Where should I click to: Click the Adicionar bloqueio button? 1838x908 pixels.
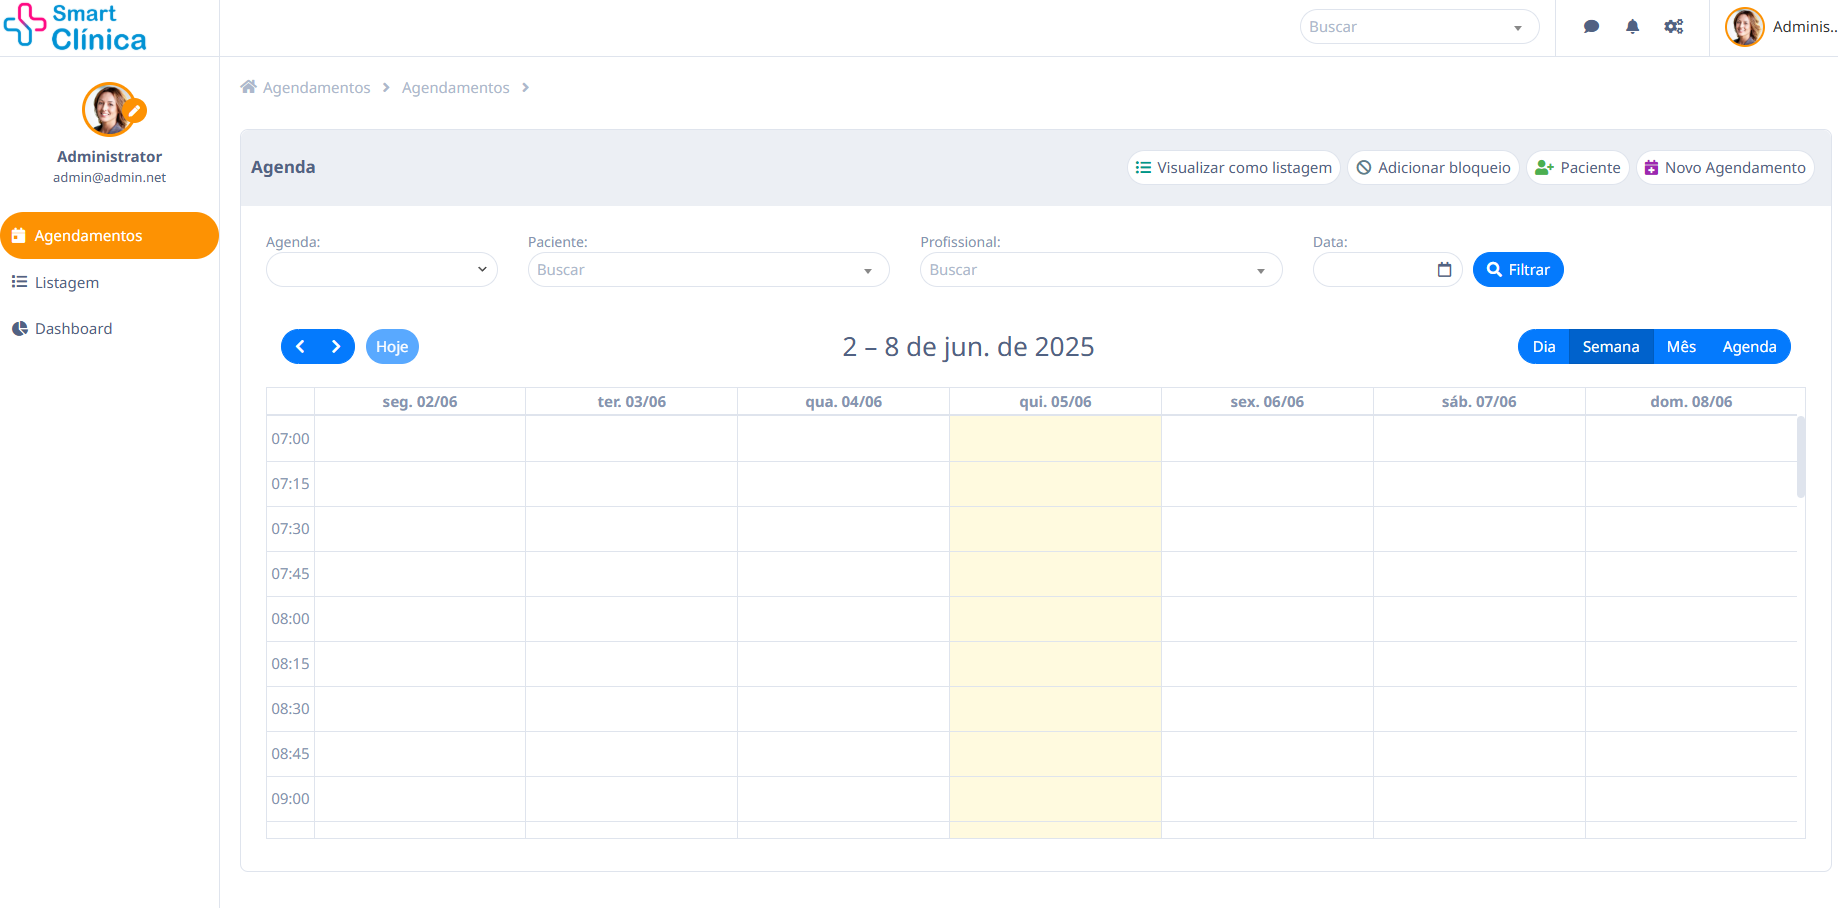(1433, 168)
